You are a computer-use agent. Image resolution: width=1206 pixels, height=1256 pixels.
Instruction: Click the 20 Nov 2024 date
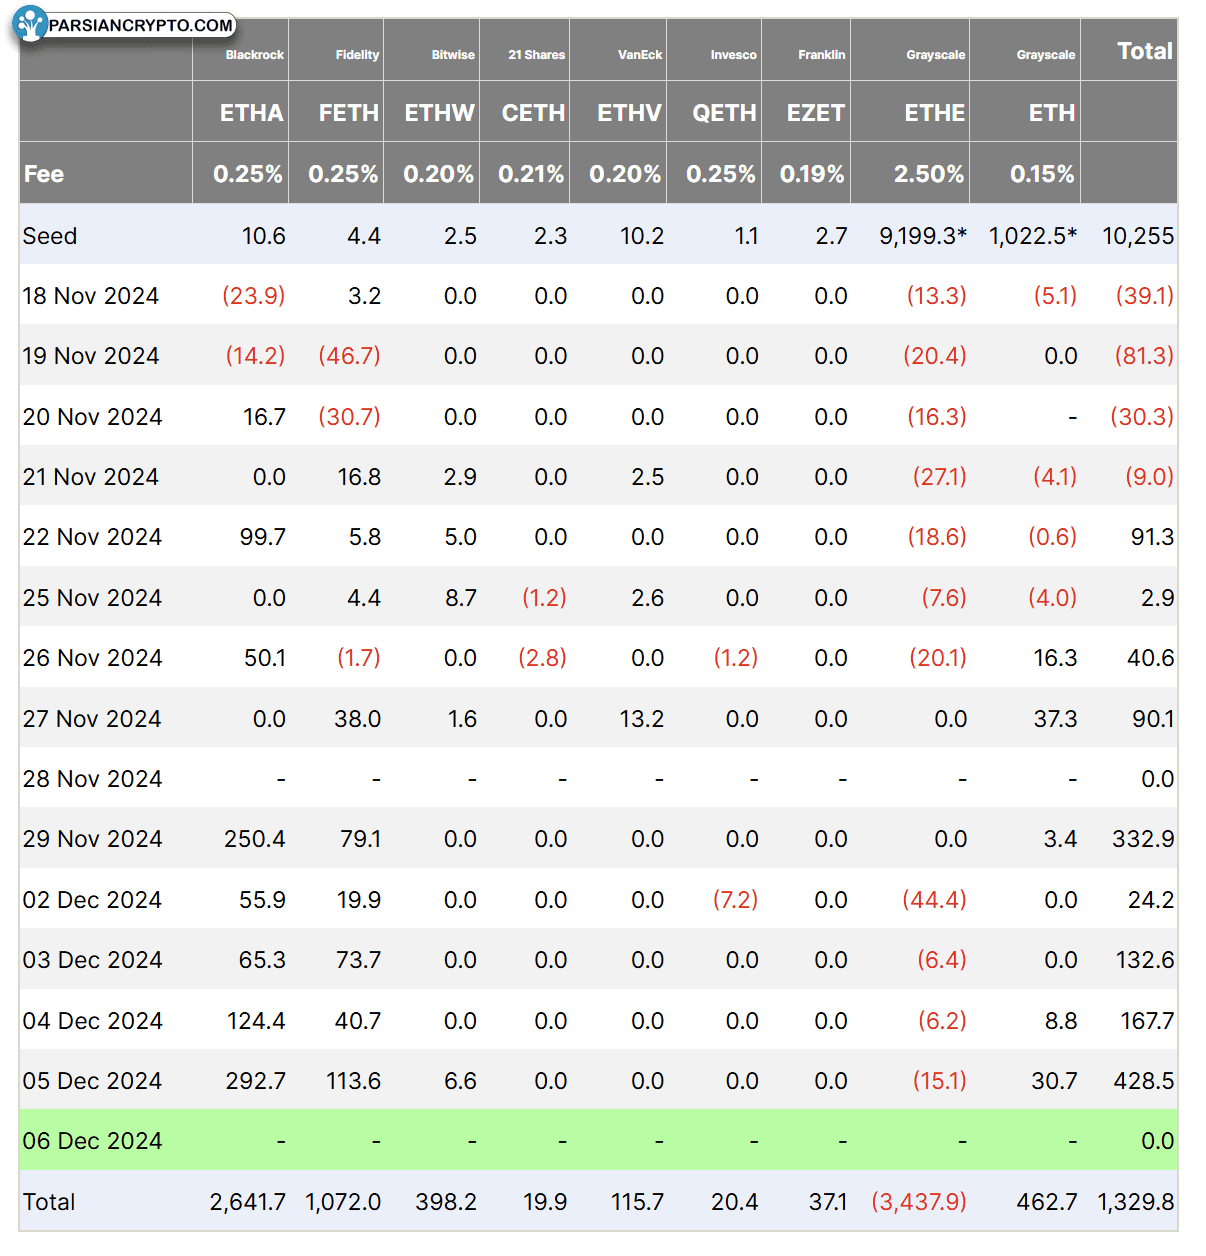[x=92, y=417]
